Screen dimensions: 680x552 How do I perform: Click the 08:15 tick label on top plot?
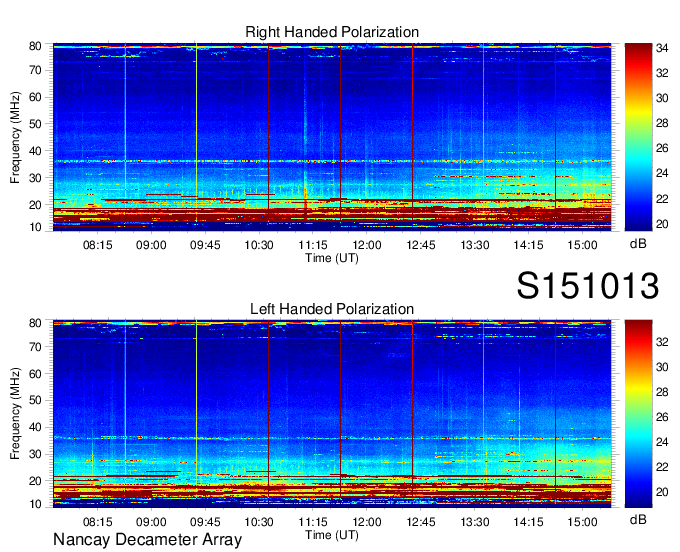coord(98,245)
